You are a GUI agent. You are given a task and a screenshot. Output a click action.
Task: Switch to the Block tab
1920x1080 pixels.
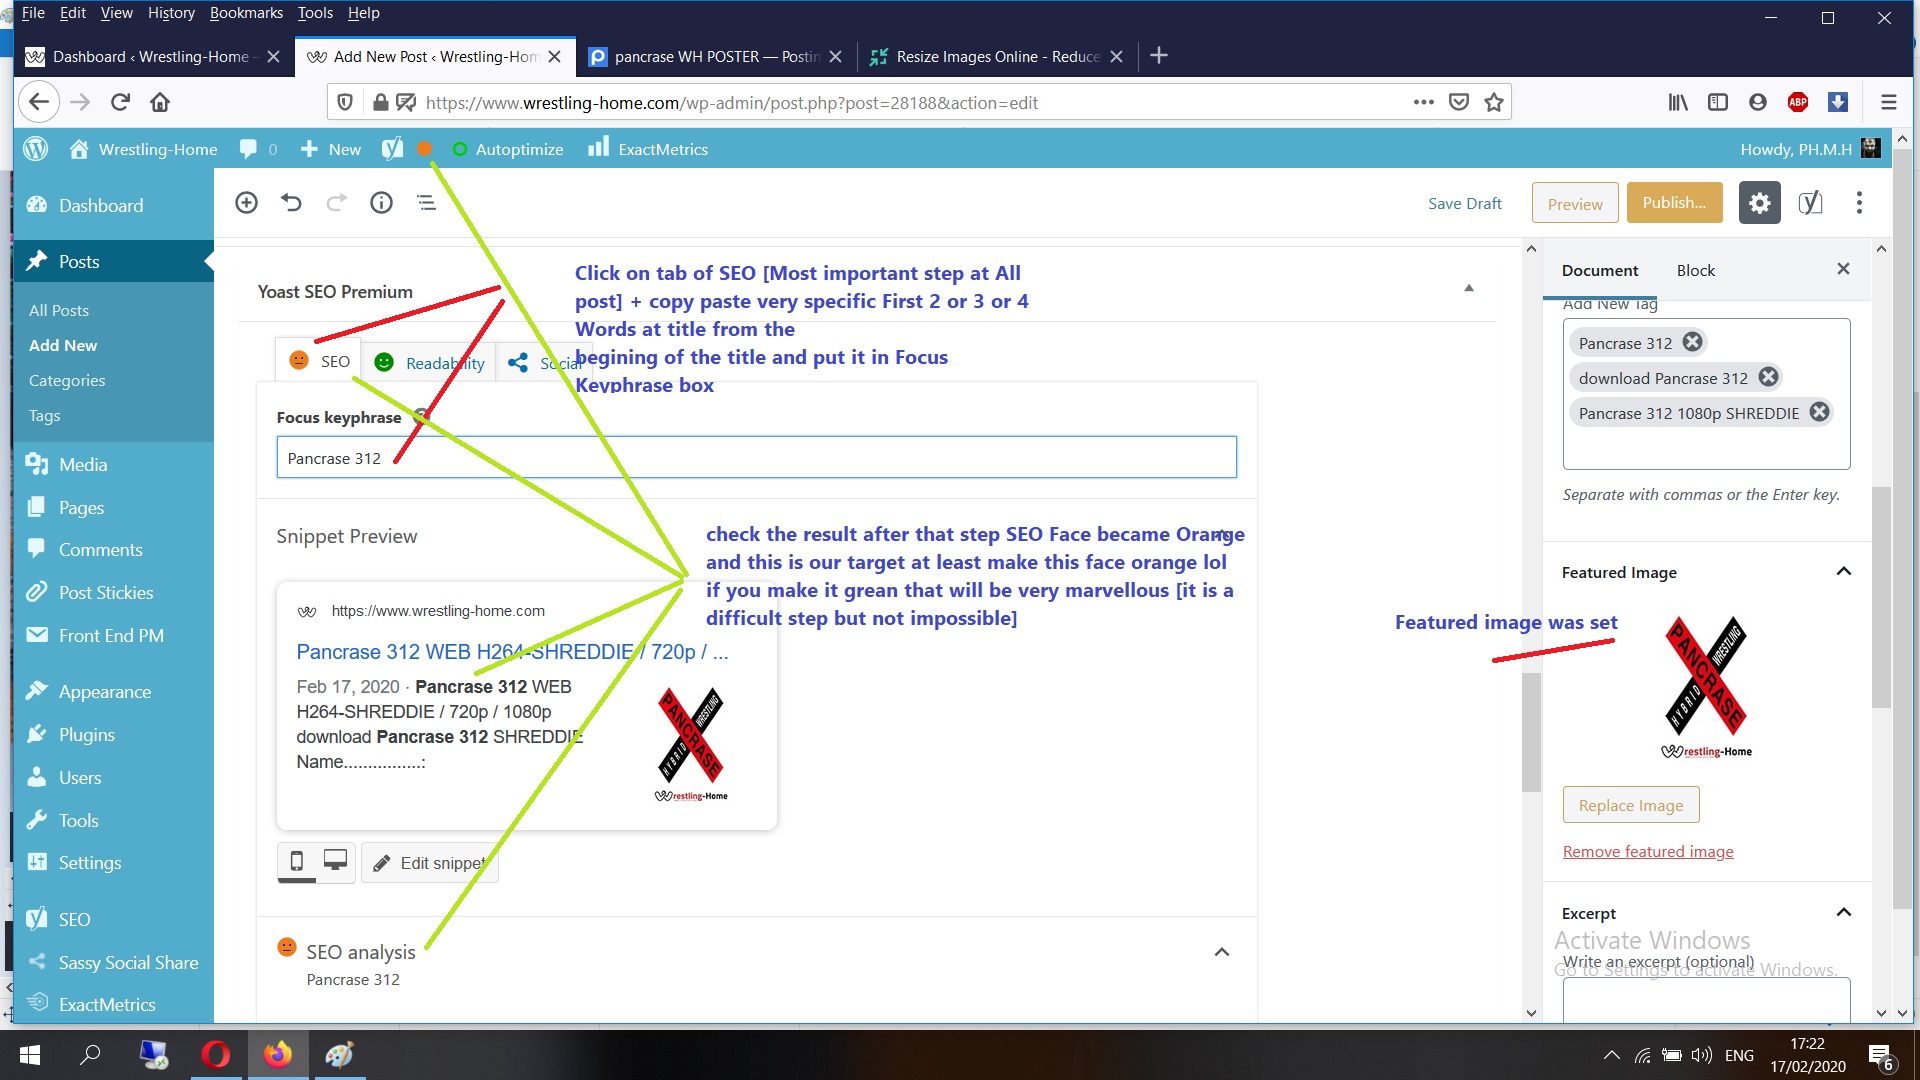click(1696, 270)
